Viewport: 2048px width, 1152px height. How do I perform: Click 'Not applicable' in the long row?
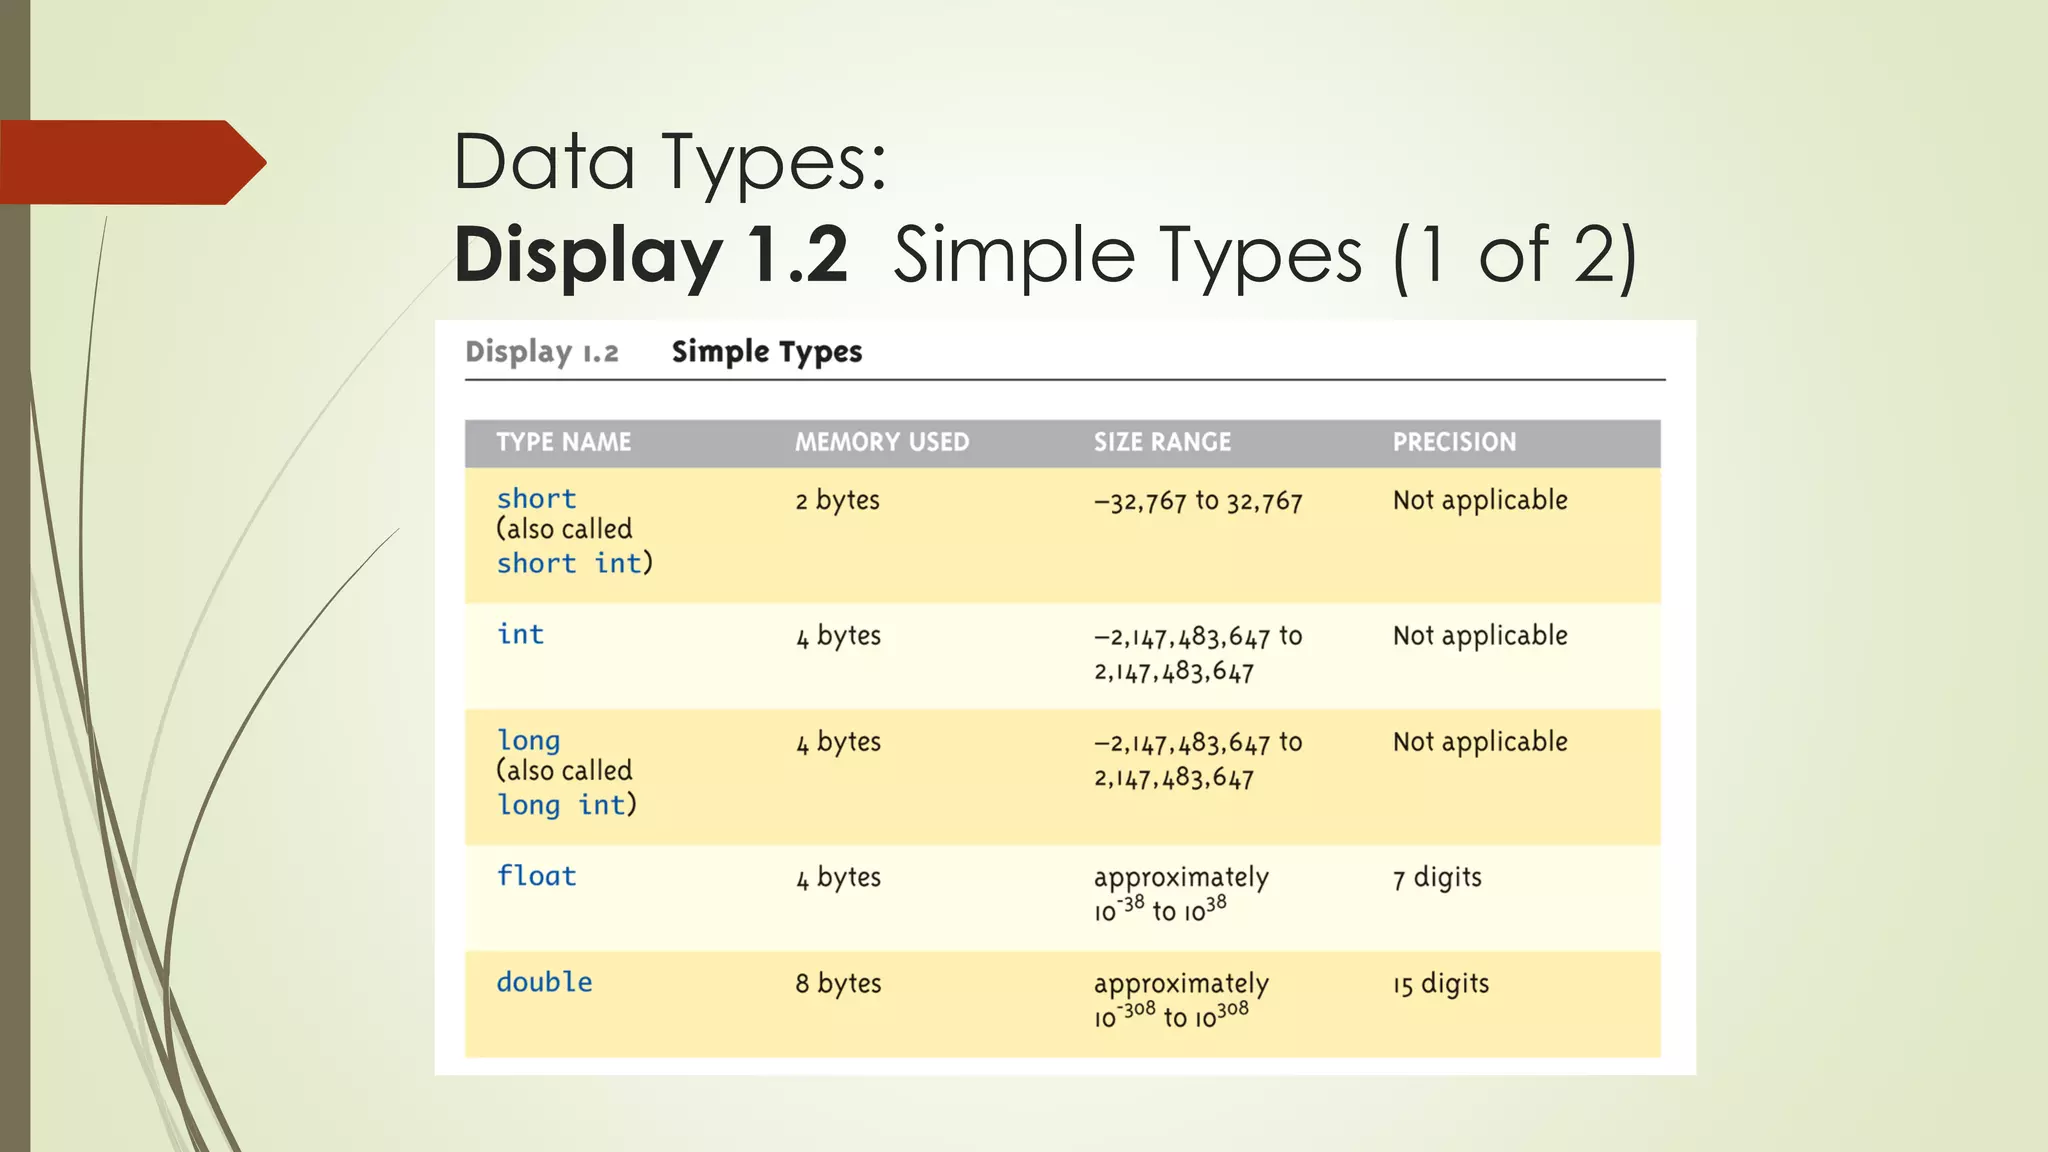pos(1480,742)
